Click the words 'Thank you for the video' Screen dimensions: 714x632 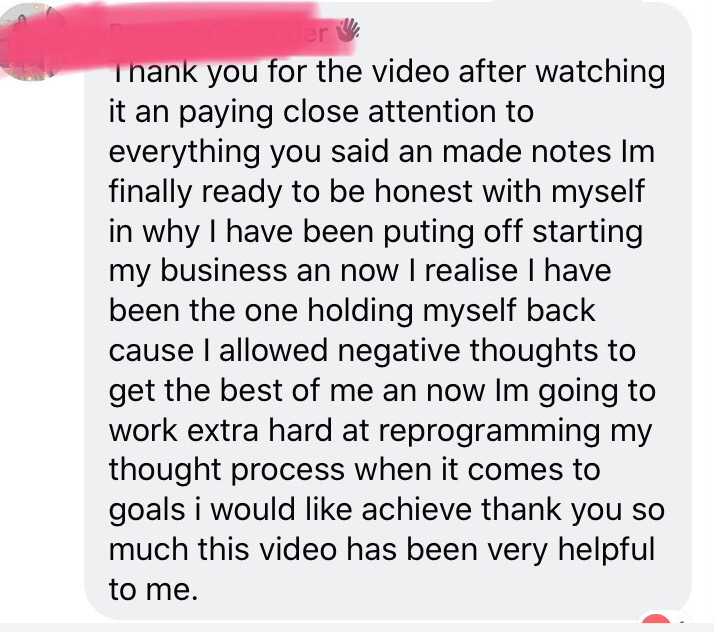(x=280, y=72)
